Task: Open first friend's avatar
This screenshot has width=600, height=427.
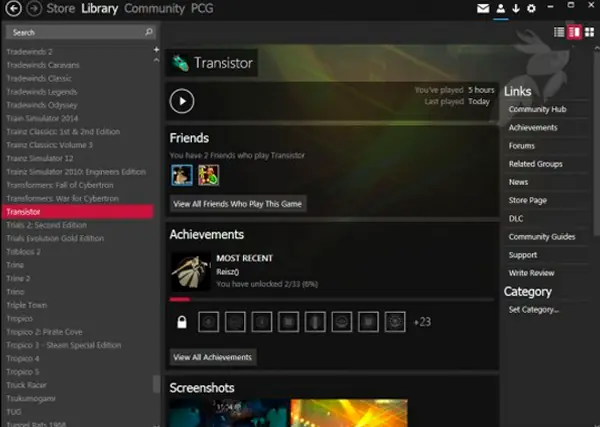Action: pos(182,175)
